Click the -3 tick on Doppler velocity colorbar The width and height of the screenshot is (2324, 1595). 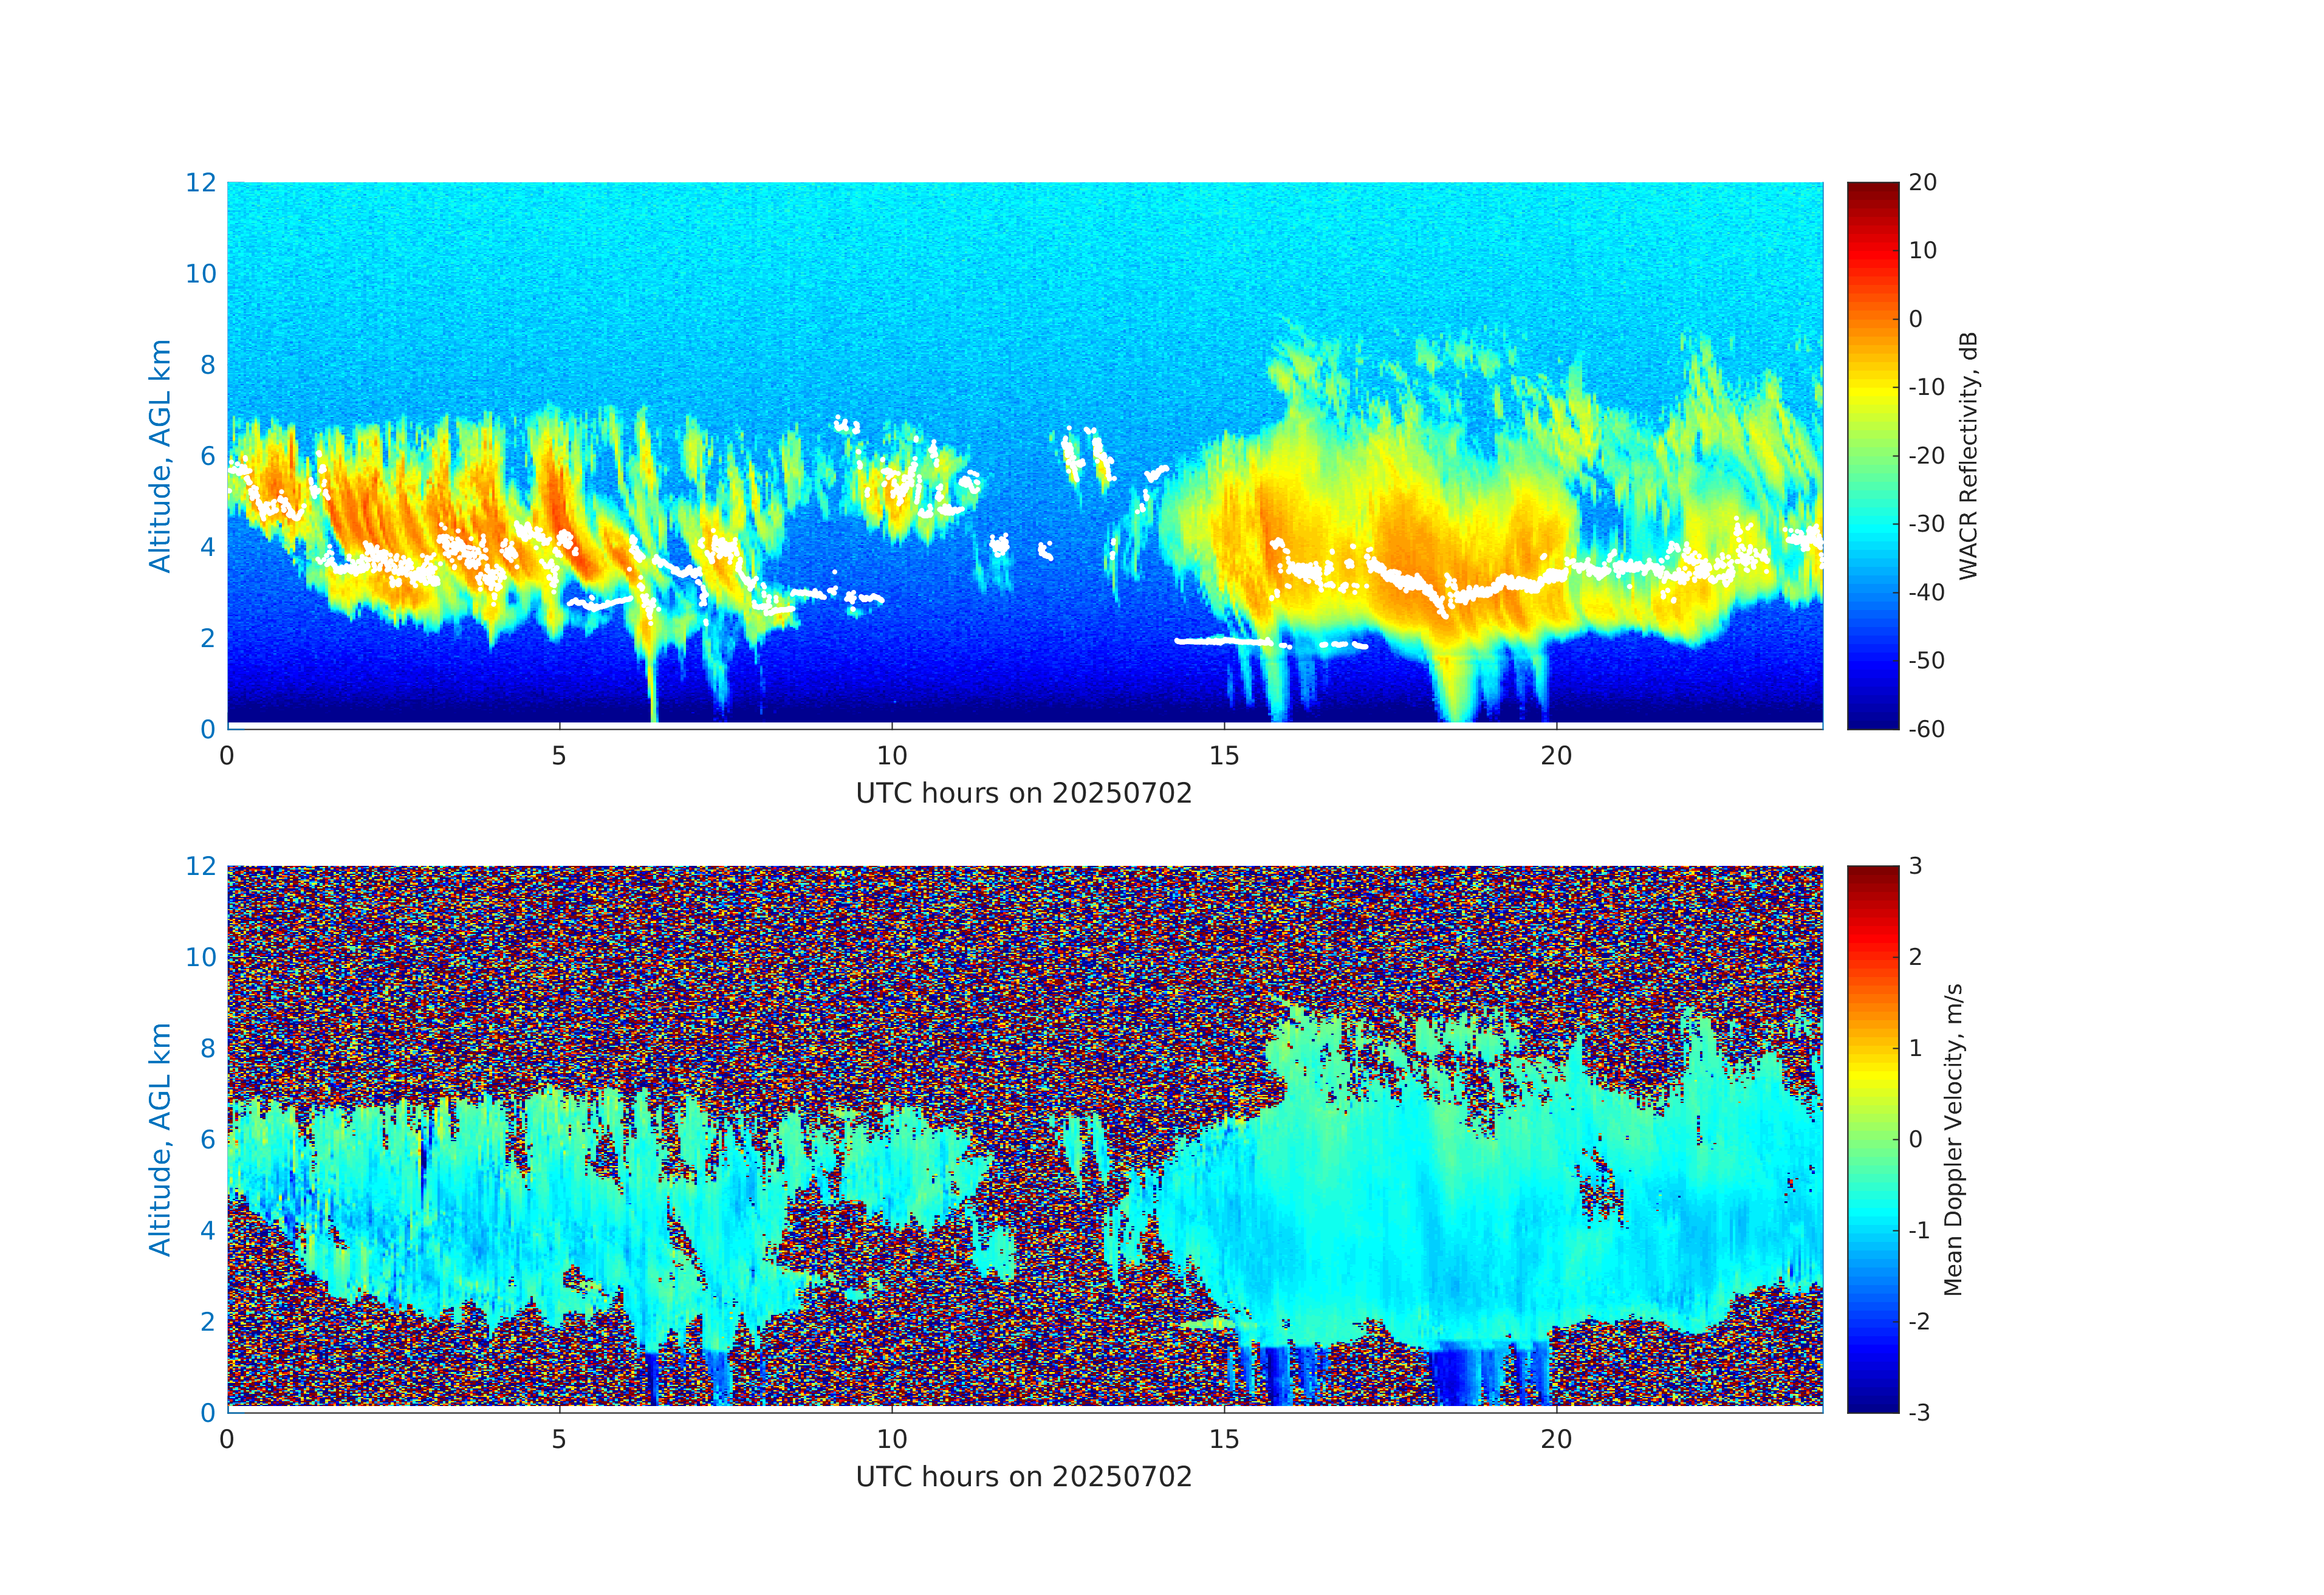[1919, 1412]
